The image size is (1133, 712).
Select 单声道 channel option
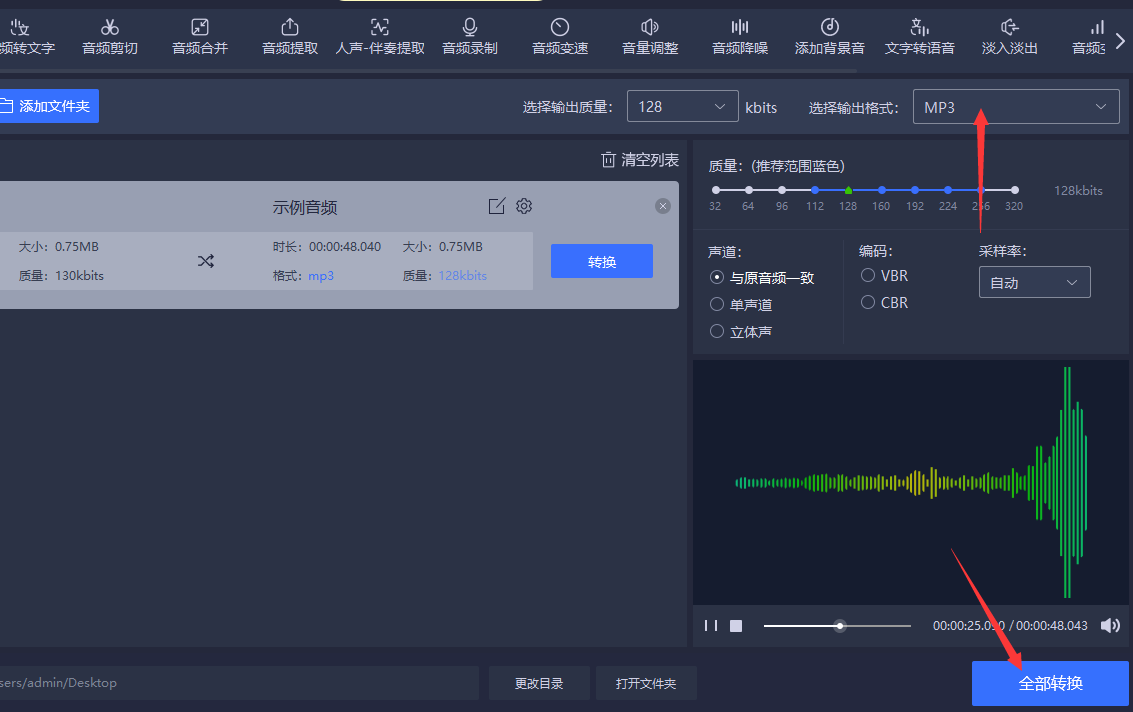[741, 304]
